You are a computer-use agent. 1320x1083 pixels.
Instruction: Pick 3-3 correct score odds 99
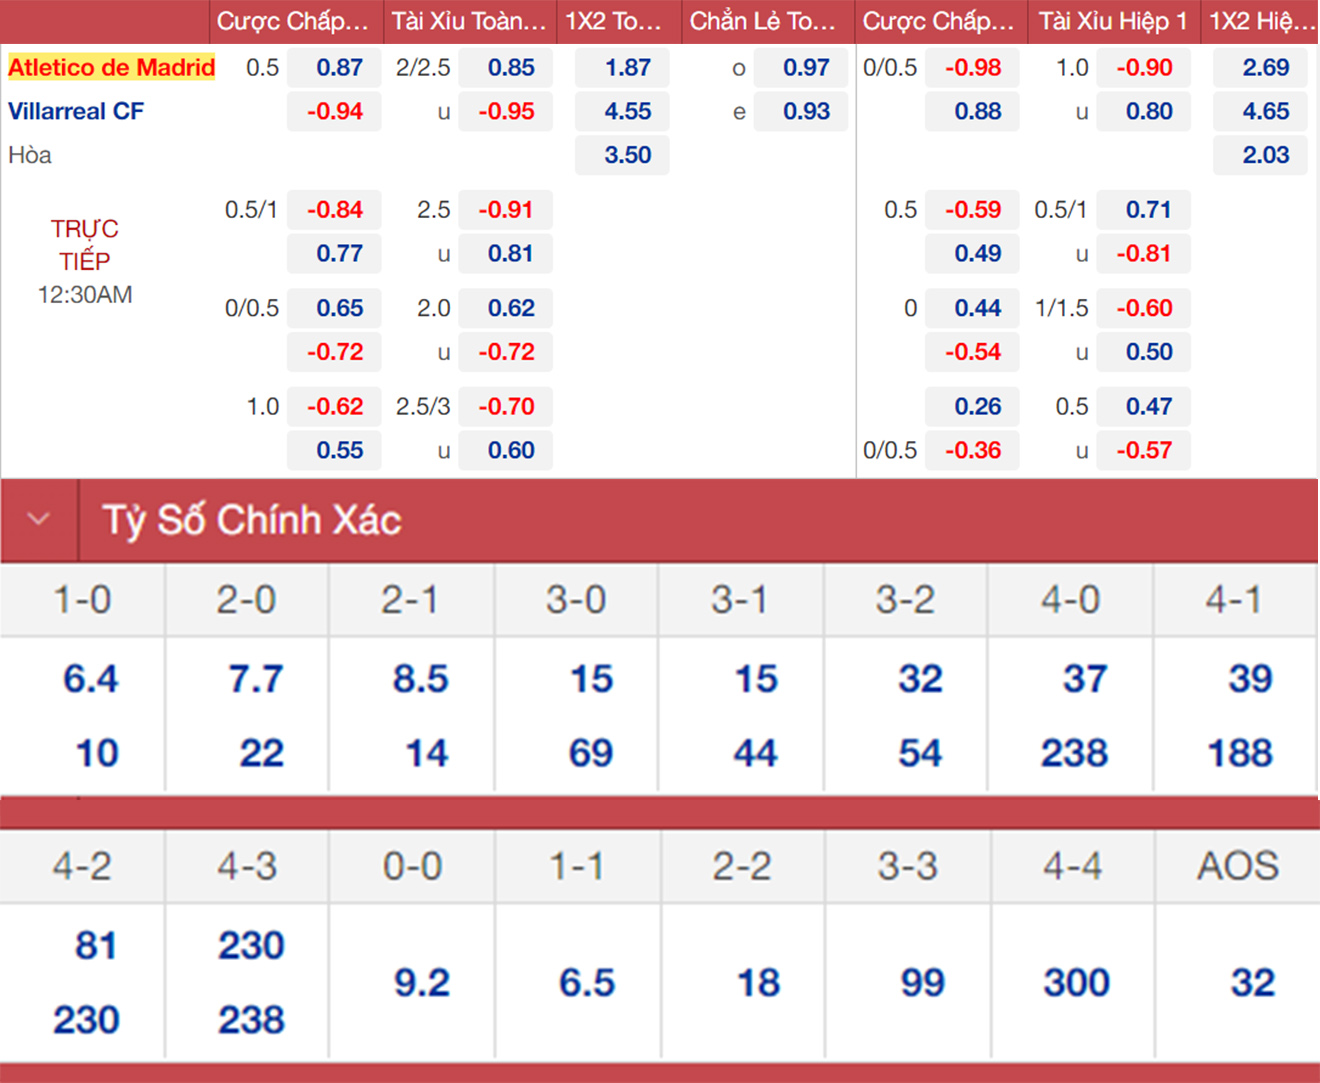pos(922,983)
